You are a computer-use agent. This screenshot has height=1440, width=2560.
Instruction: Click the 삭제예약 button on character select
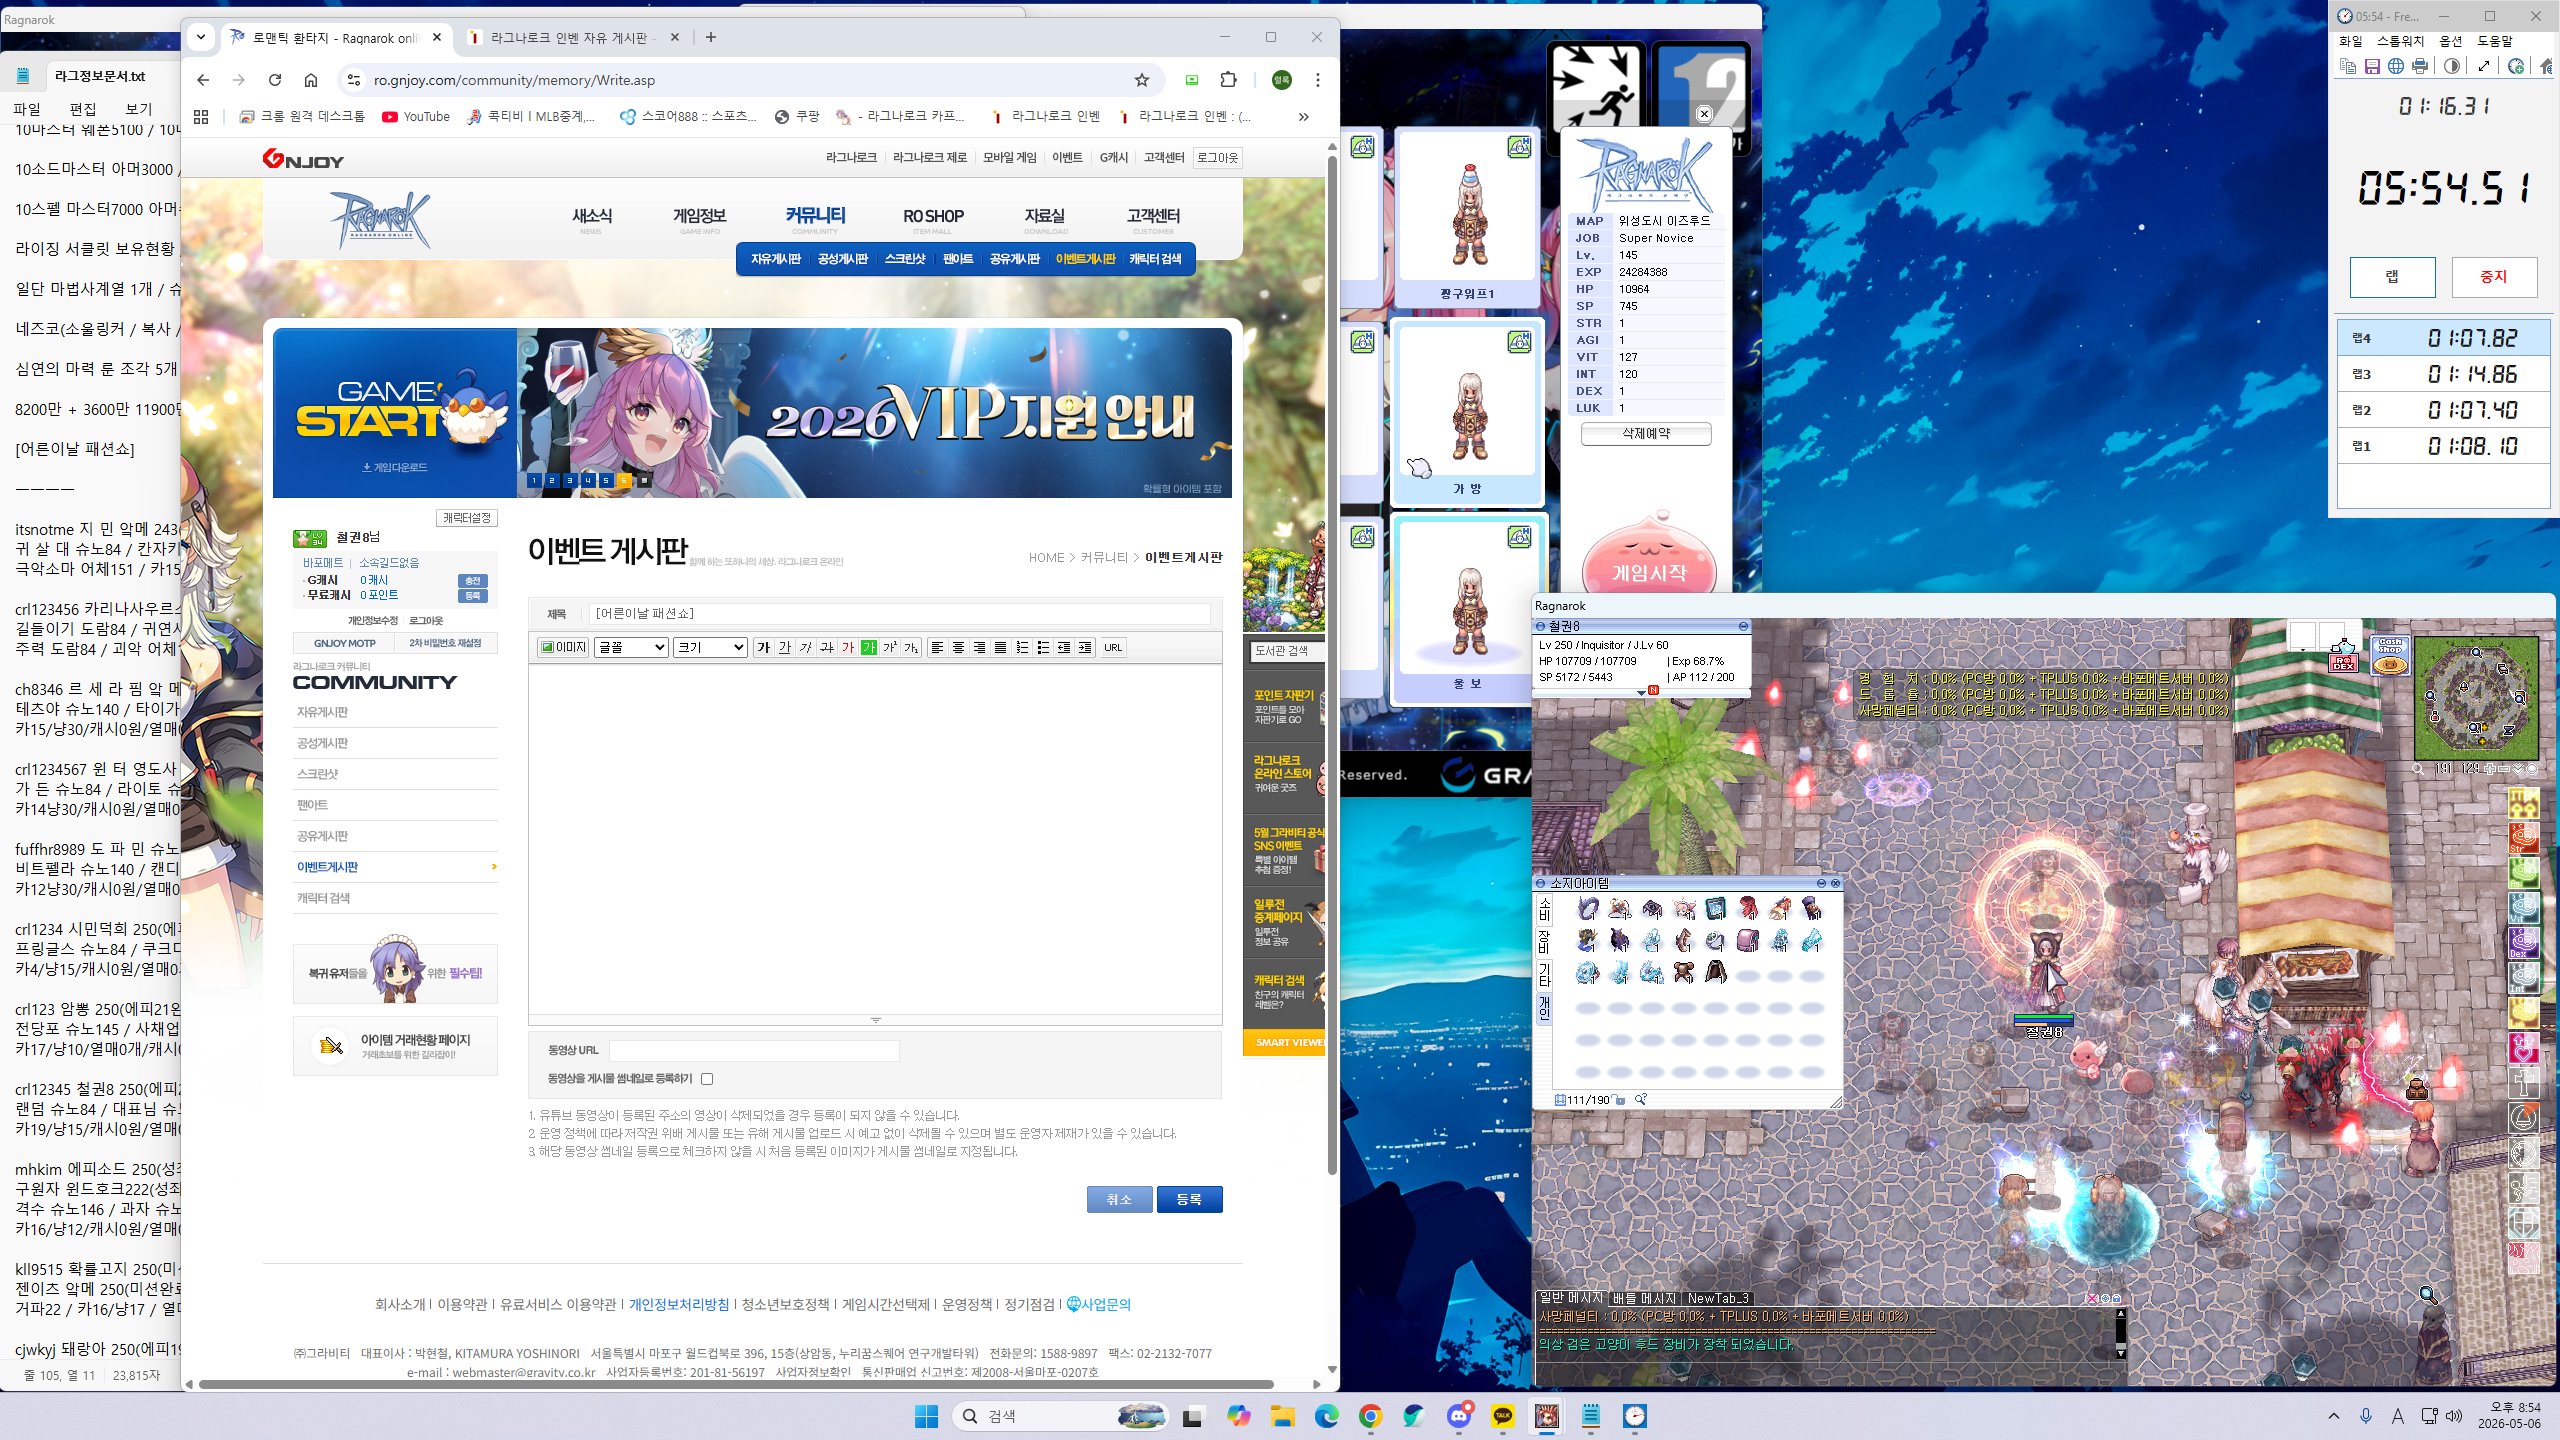pos(1646,434)
